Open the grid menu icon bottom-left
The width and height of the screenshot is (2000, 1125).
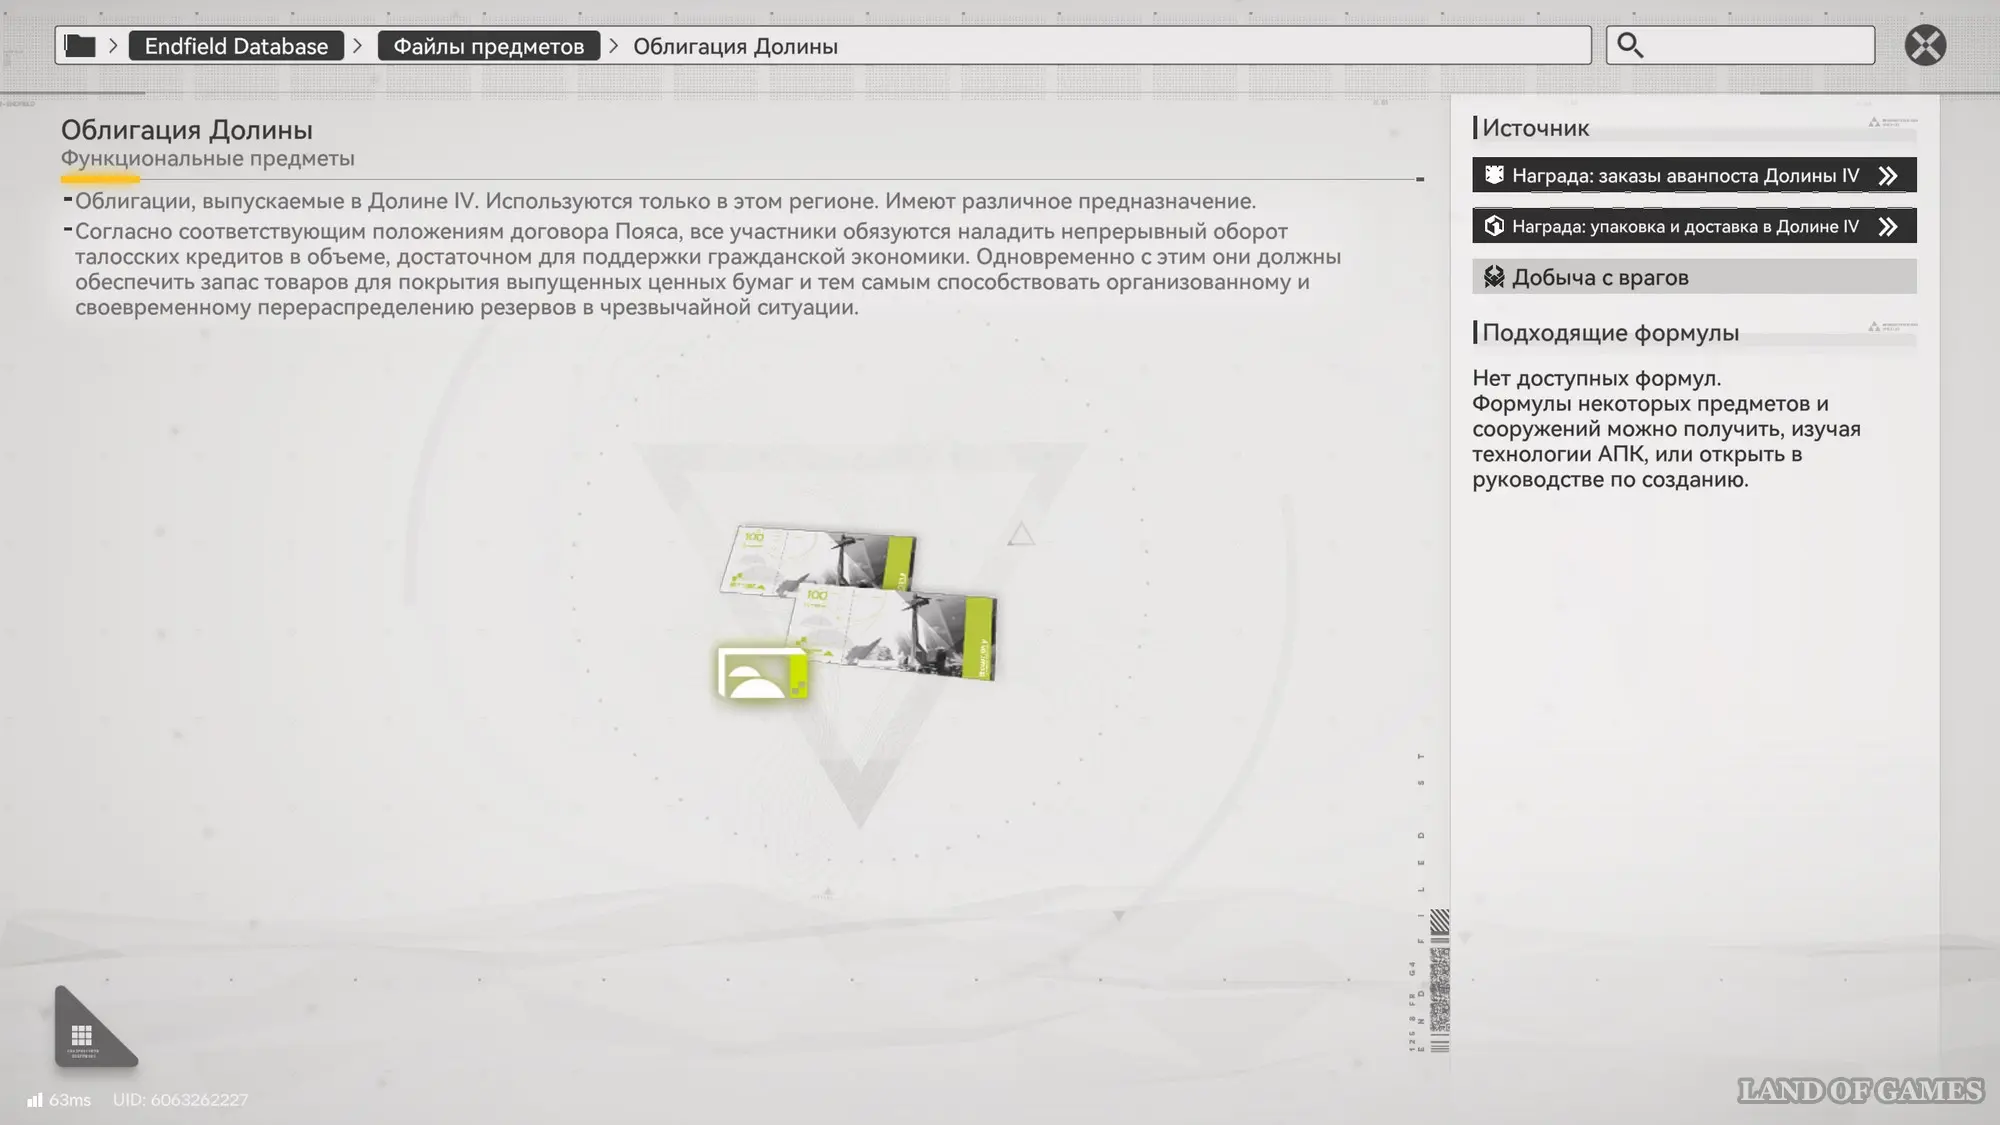click(82, 1035)
